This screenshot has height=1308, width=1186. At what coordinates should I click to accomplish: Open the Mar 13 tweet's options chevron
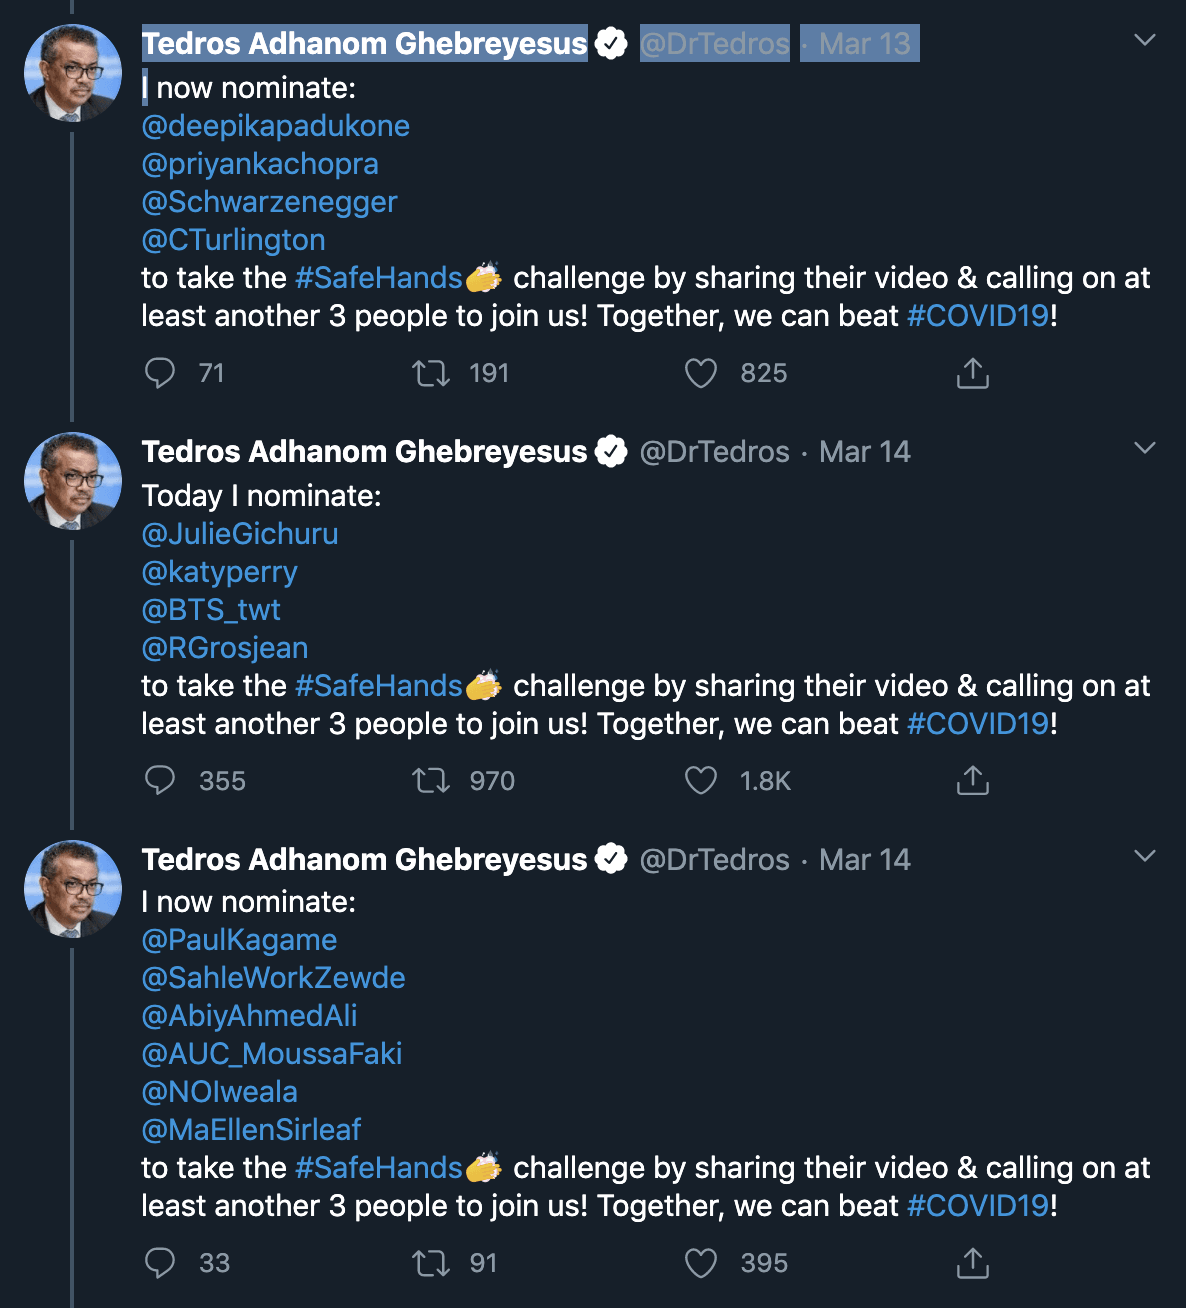click(x=1145, y=40)
